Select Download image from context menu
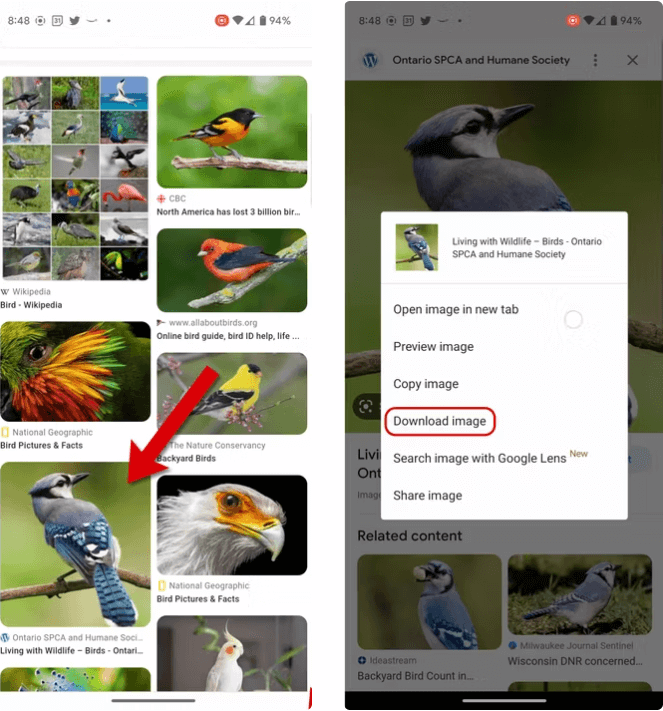The image size is (663, 711). [439, 421]
